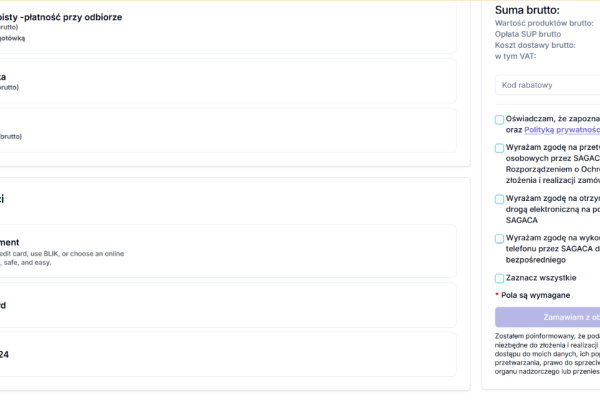
Task: Enable the electronic communication consent checkbox
Action: tap(500, 199)
